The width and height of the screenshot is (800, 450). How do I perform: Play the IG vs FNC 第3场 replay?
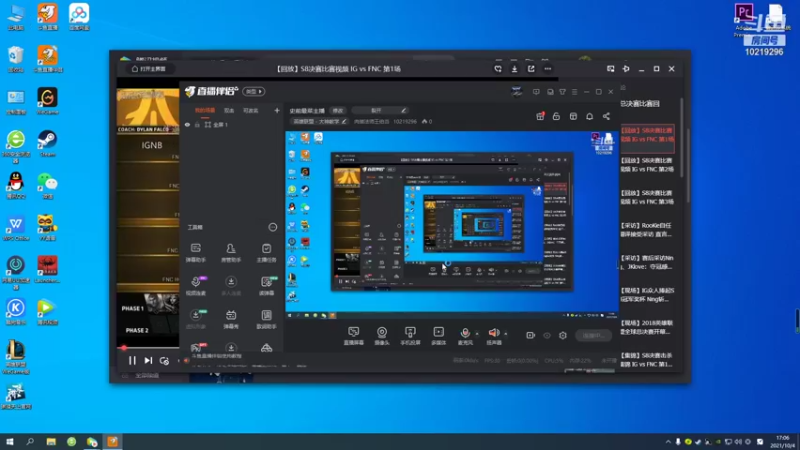coord(647,197)
